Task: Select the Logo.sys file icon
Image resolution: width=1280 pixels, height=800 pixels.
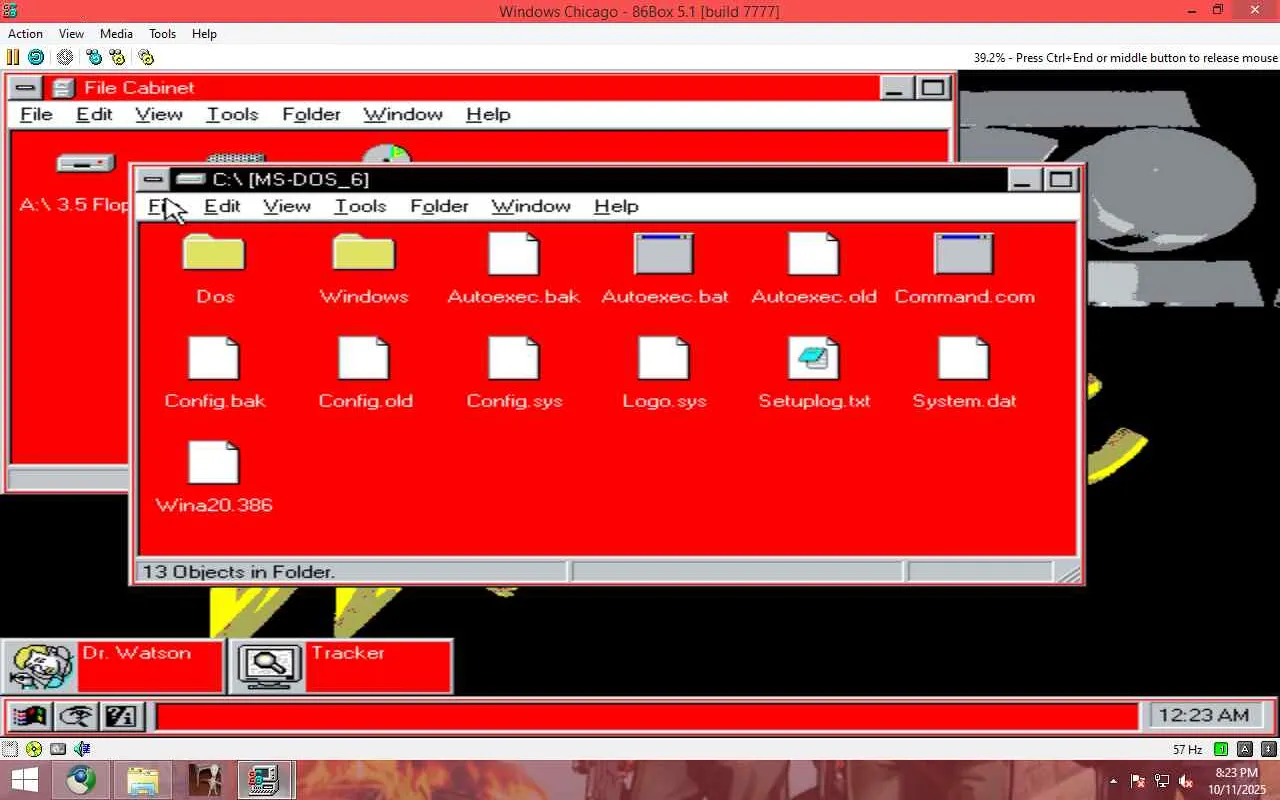Action: click(x=664, y=358)
